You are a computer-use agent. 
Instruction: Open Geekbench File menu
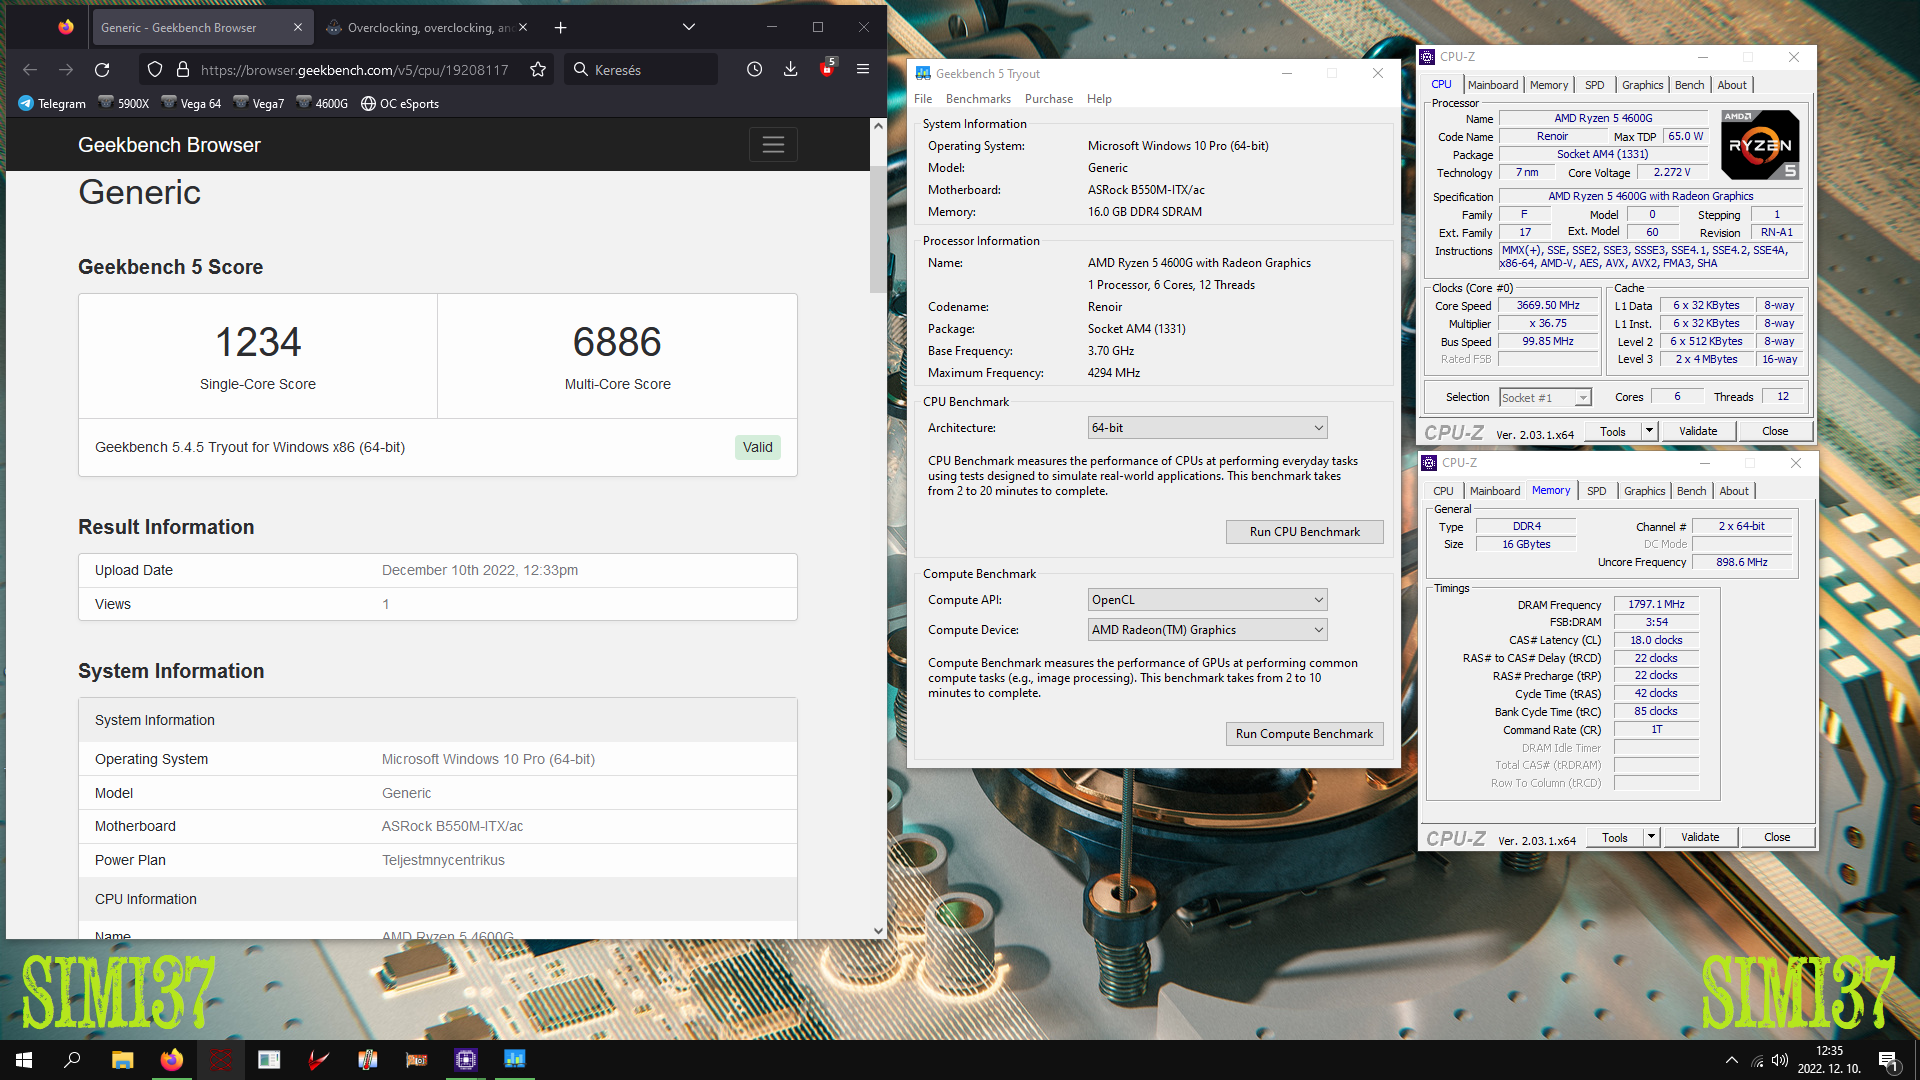pyautogui.click(x=923, y=99)
